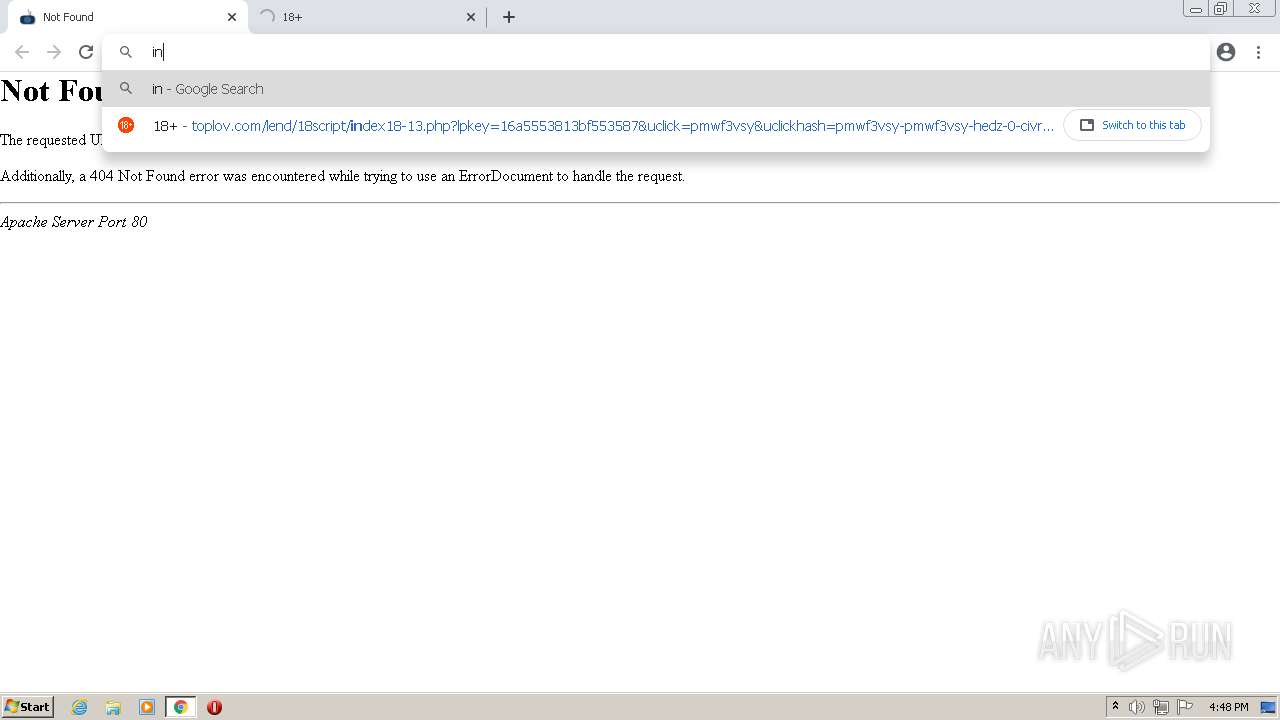Screen dimensions: 1280x720
Task: Close the Chrome window
Action: [1254, 9]
